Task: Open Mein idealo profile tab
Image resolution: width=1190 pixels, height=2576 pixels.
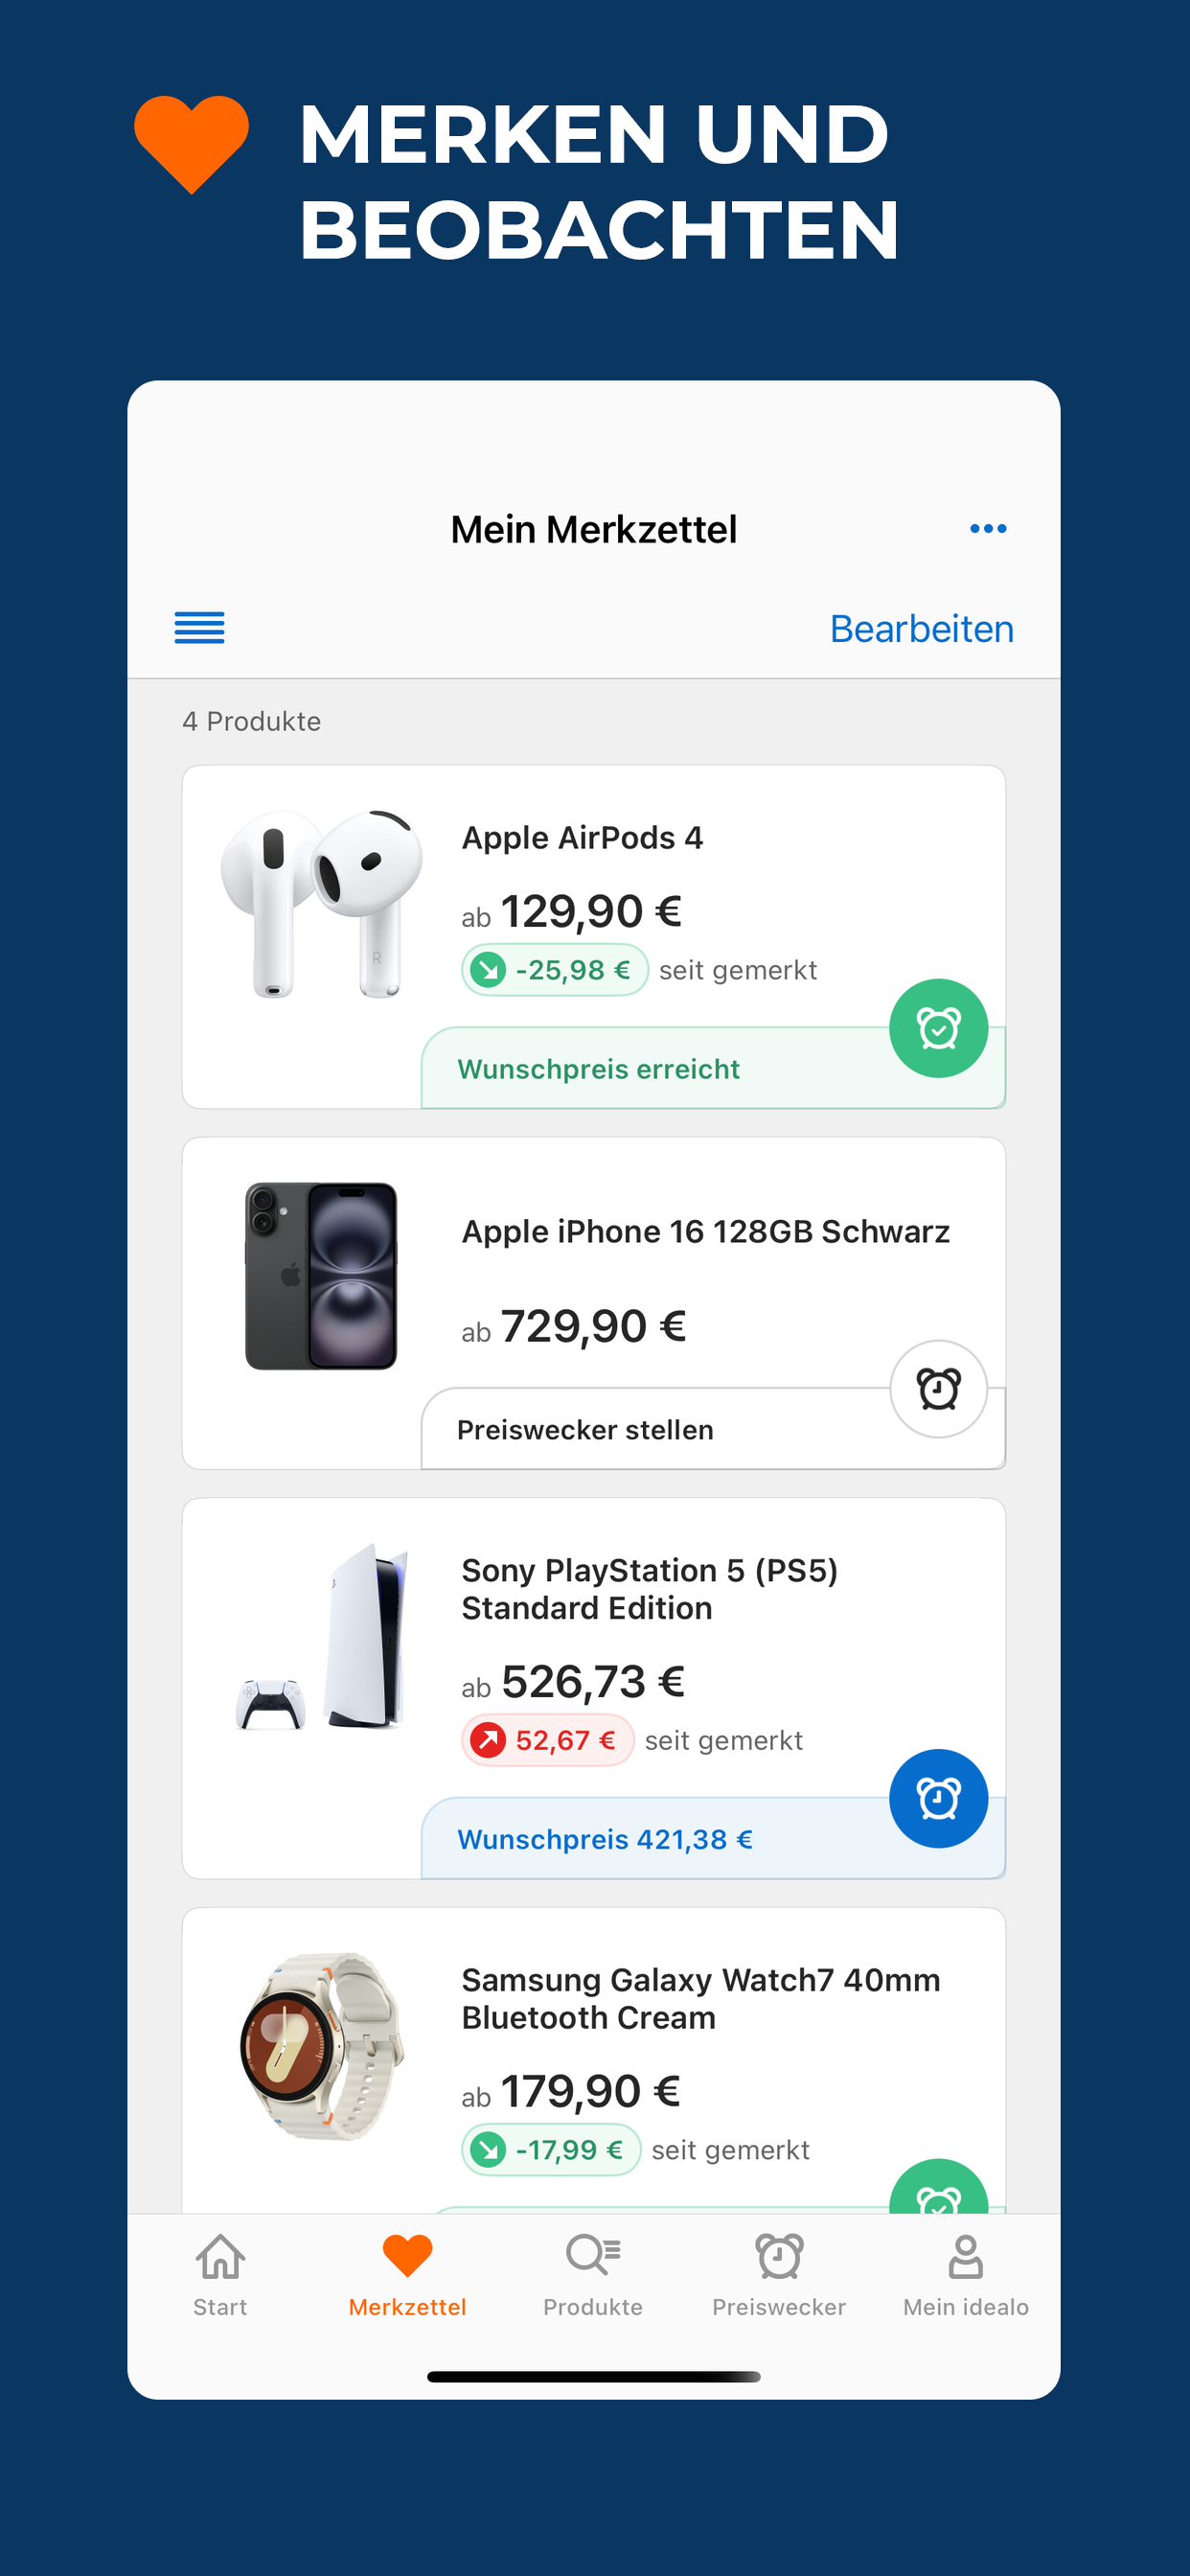Action: 966,2275
